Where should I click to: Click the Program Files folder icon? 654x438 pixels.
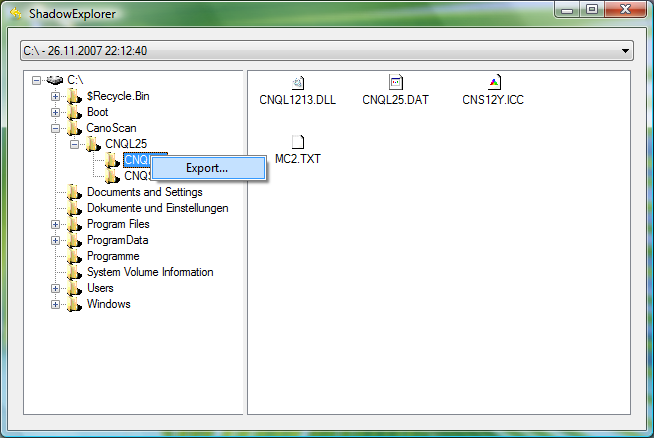(74, 224)
